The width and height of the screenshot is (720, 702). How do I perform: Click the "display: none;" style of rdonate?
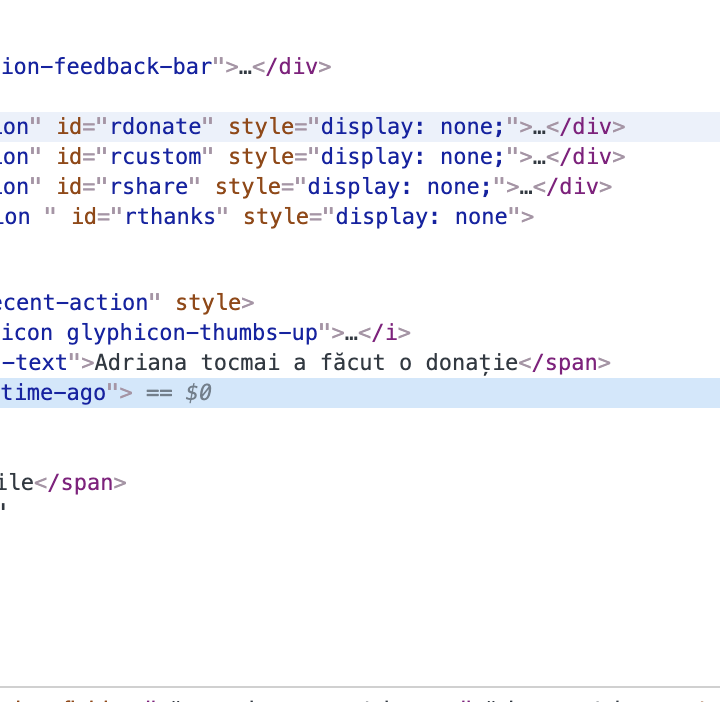(412, 127)
